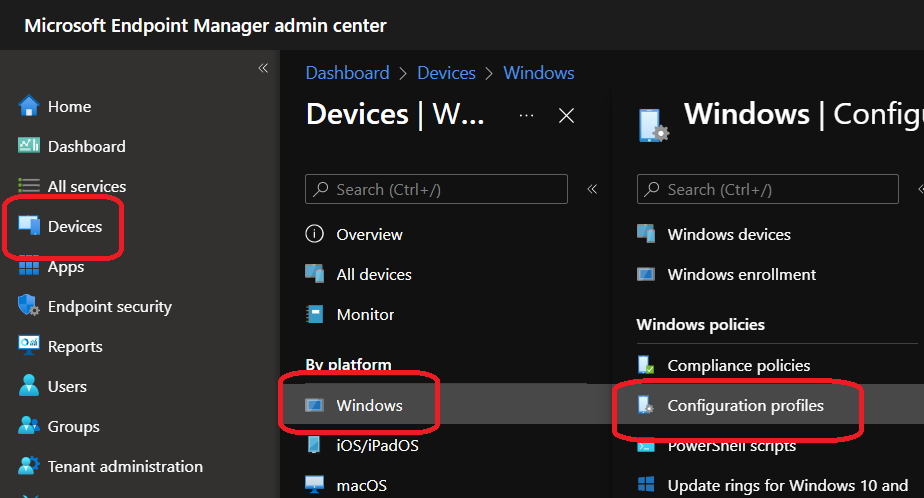Collapse the Devices blade menu
The width and height of the screenshot is (924, 498).
[x=592, y=189]
